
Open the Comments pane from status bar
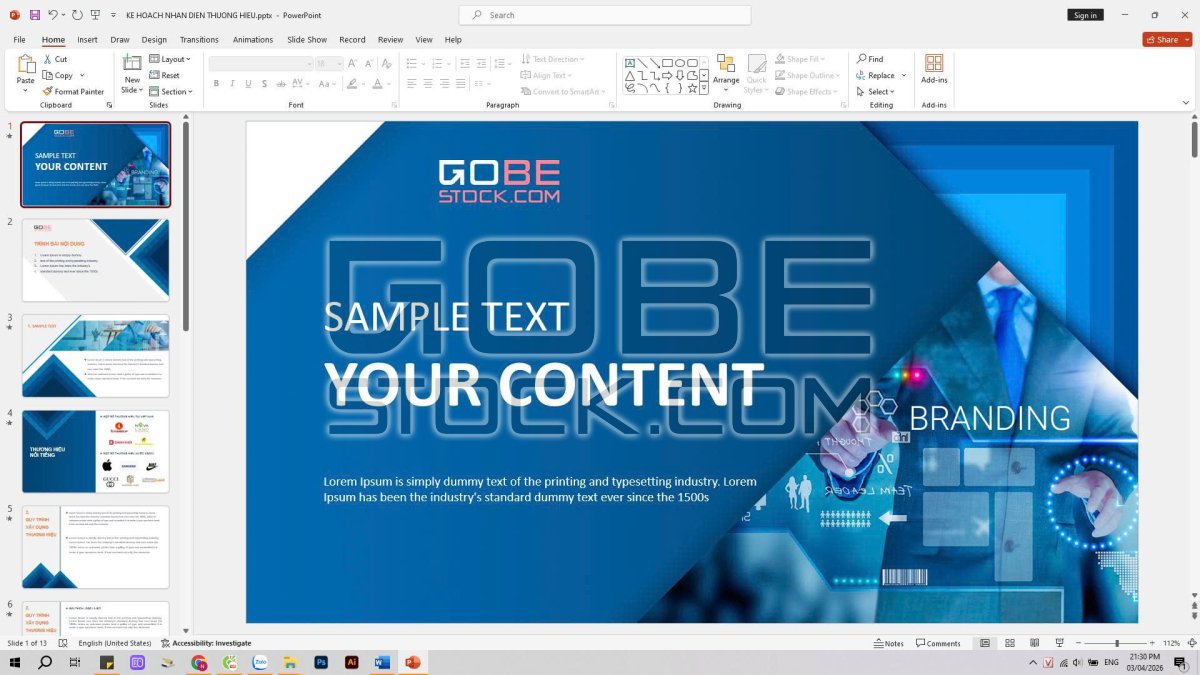938,643
